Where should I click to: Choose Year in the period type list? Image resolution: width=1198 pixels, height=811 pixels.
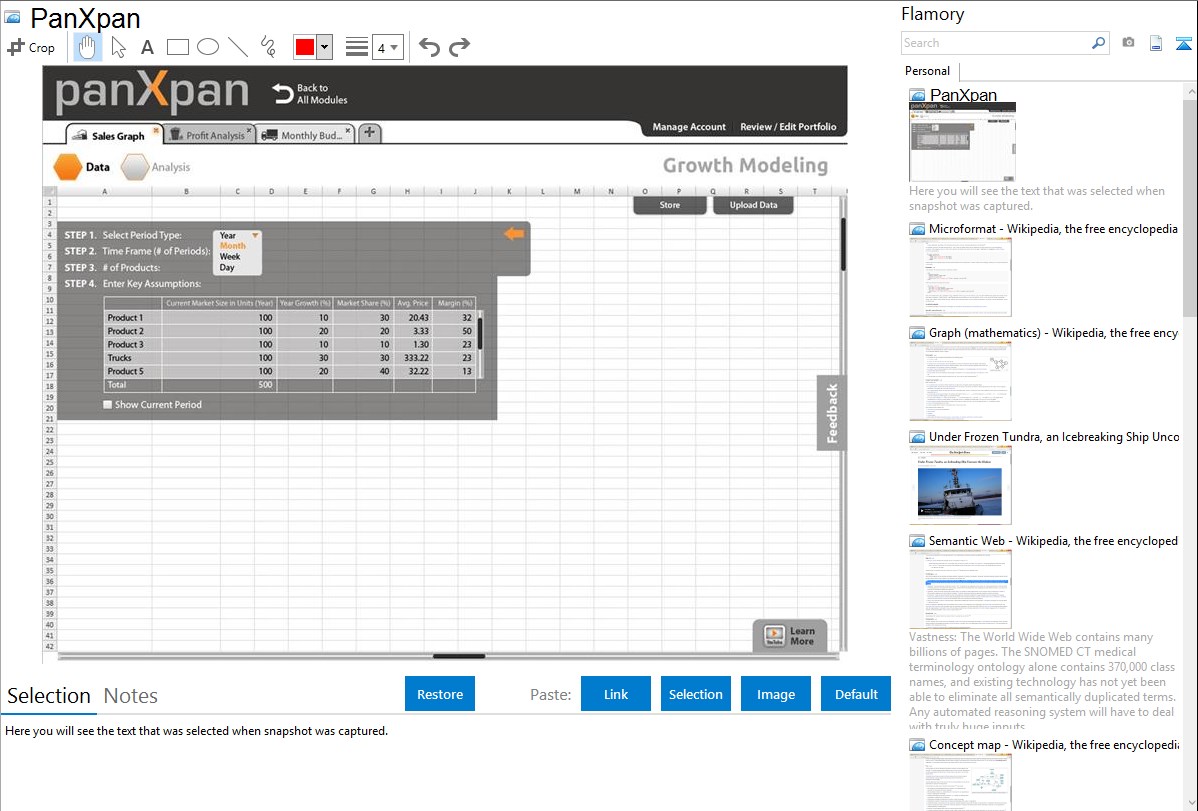[x=228, y=235]
